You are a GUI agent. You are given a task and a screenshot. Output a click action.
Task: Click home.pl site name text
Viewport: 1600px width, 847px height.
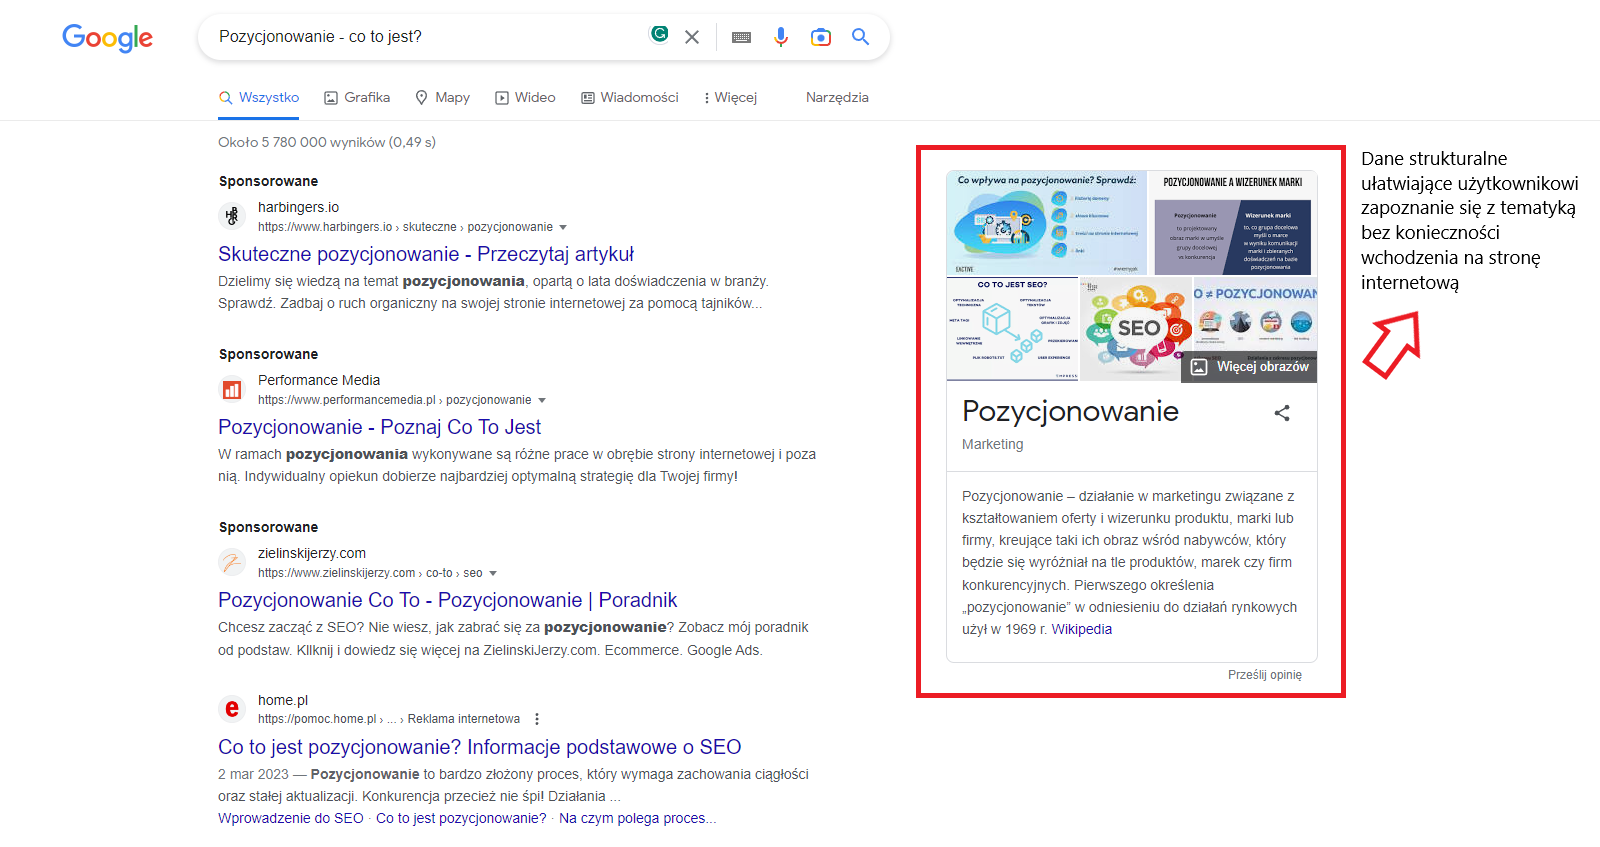click(283, 700)
